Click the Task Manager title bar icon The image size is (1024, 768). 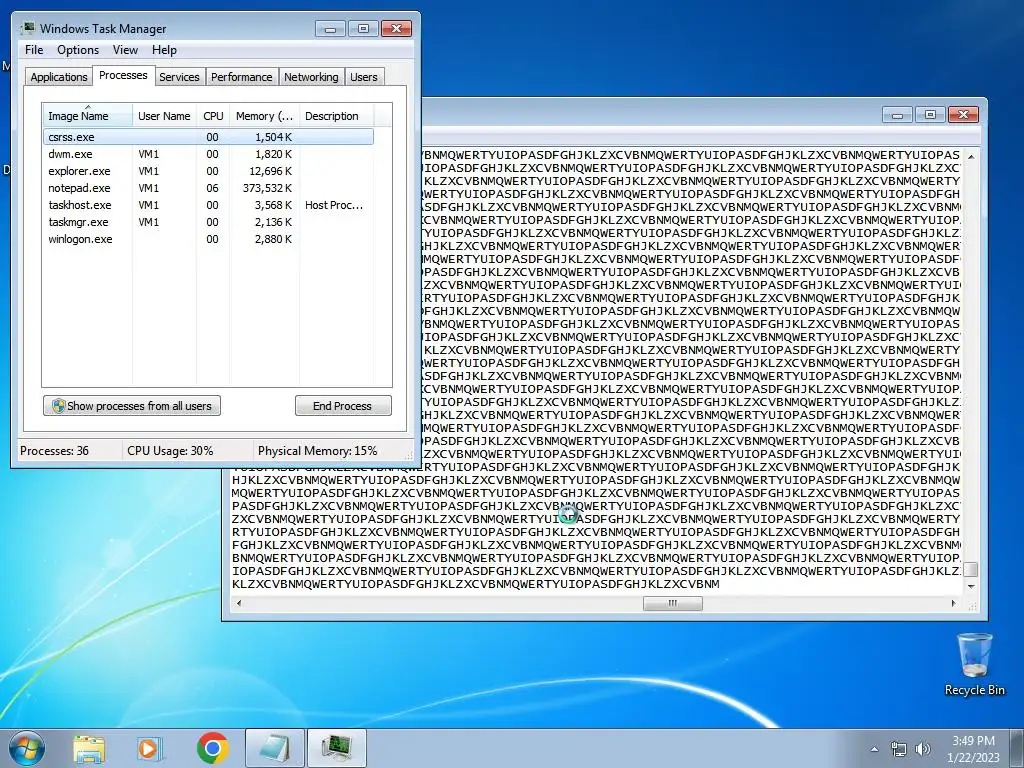tap(28, 28)
